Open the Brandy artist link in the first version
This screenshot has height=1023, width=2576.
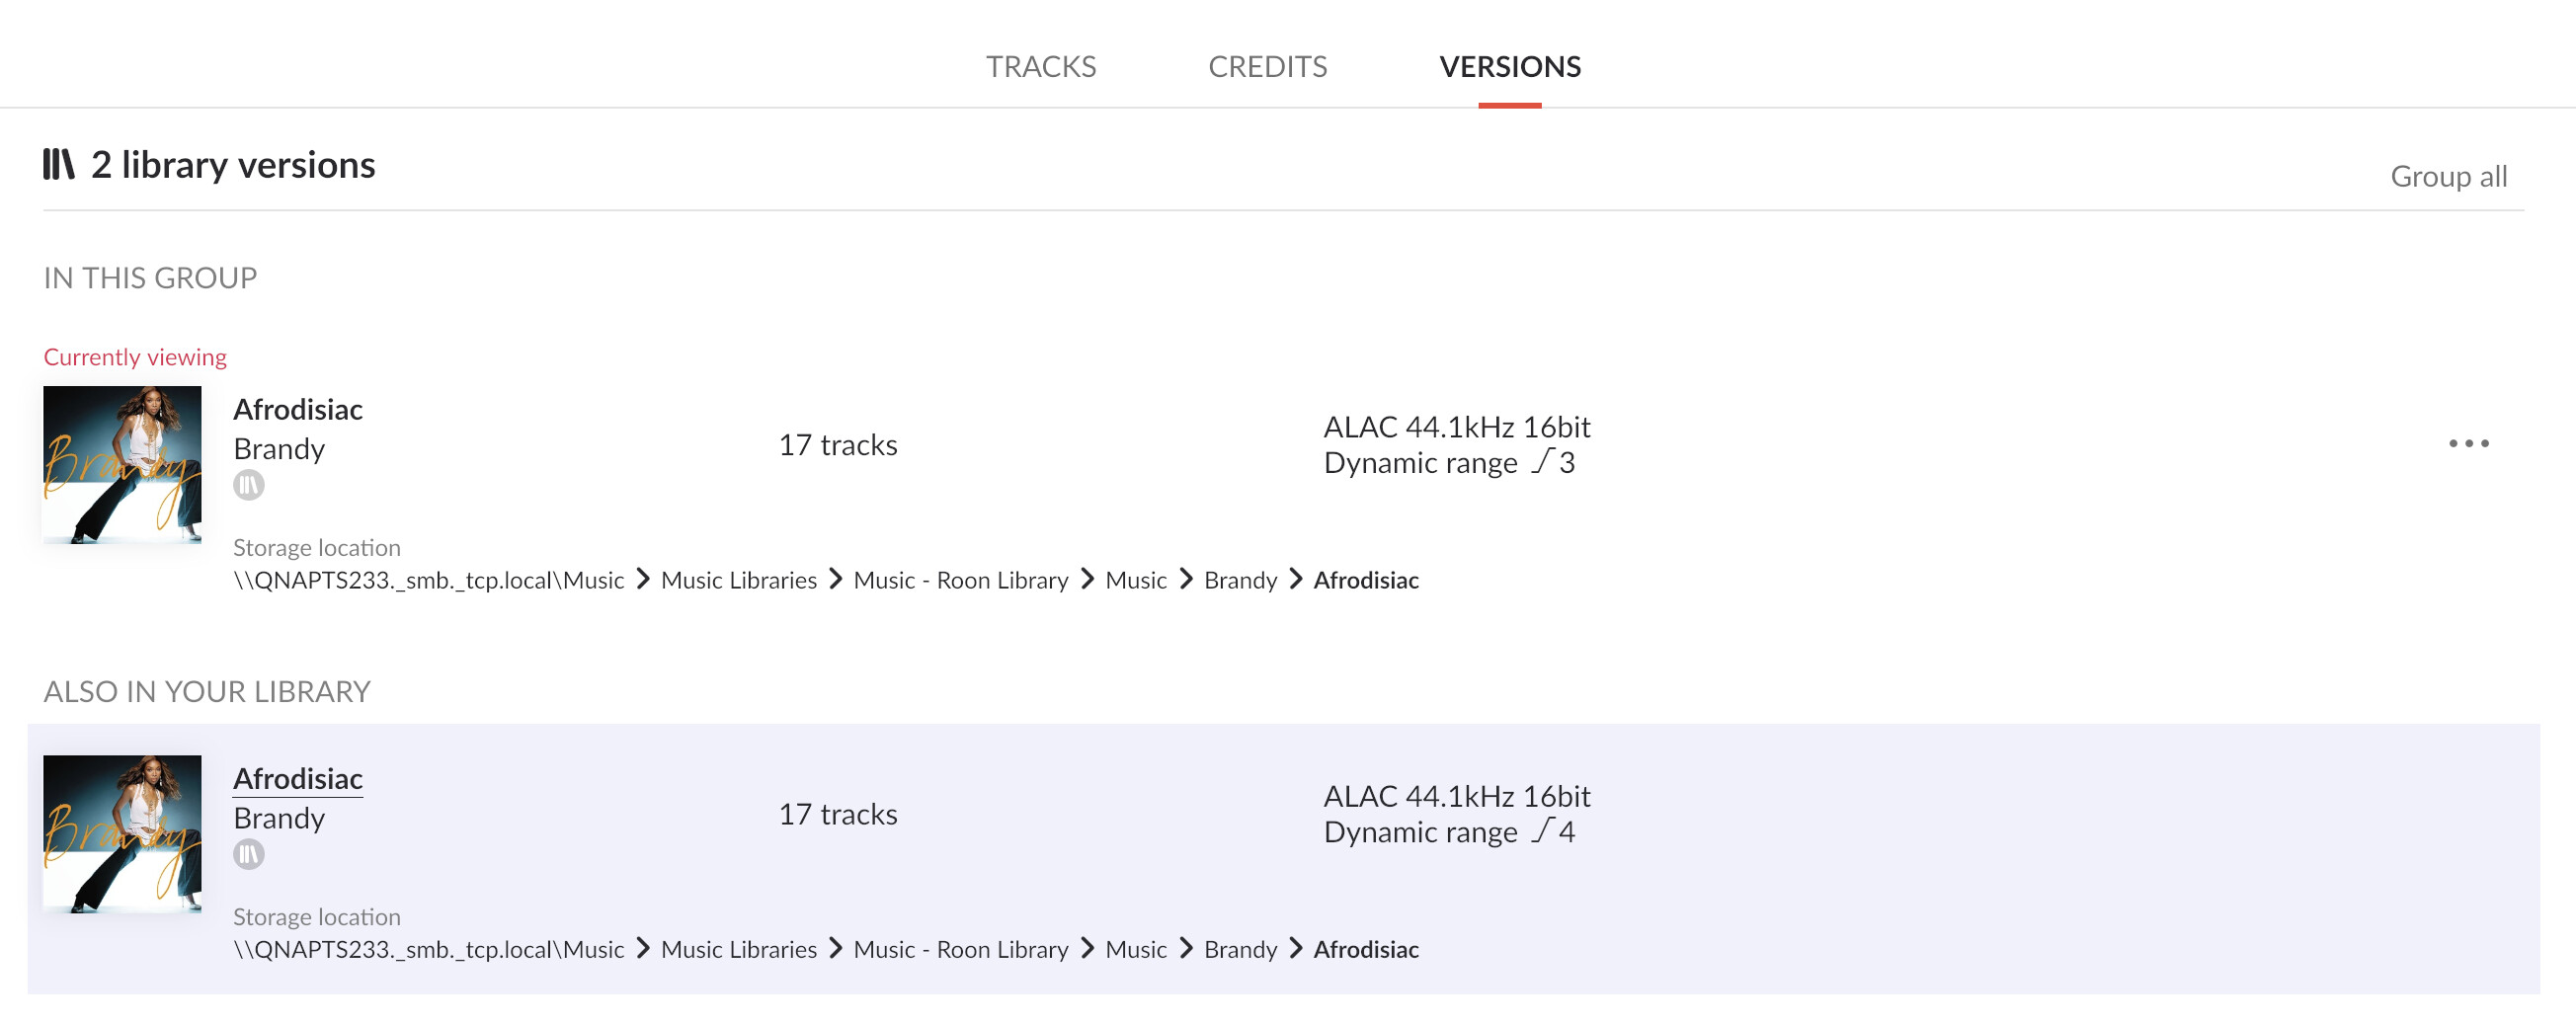point(279,449)
